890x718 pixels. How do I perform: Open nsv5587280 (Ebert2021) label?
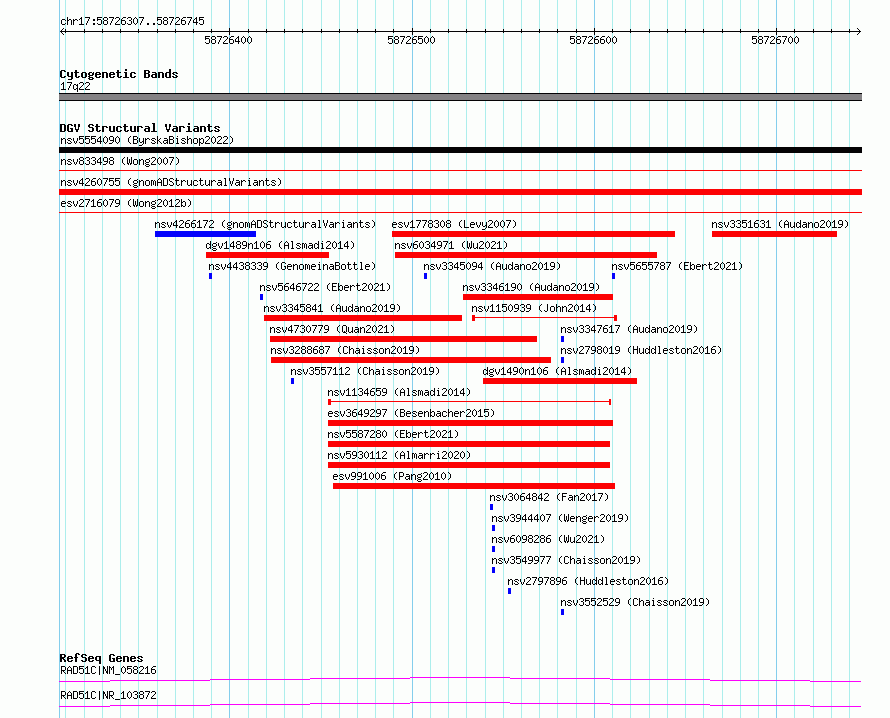(393, 434)
